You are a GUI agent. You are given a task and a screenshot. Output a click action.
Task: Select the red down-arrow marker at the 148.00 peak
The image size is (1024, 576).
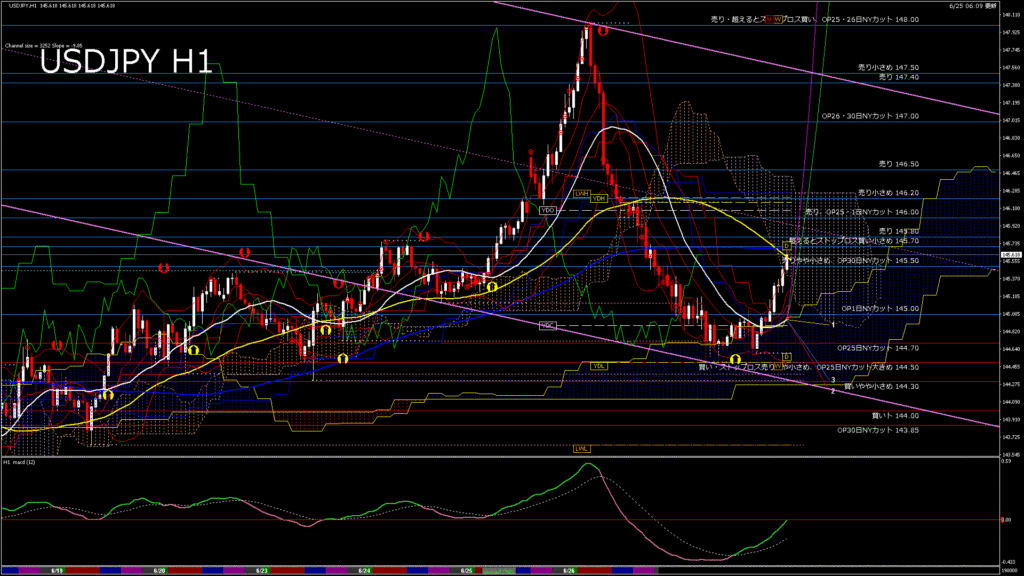(603, 31)
